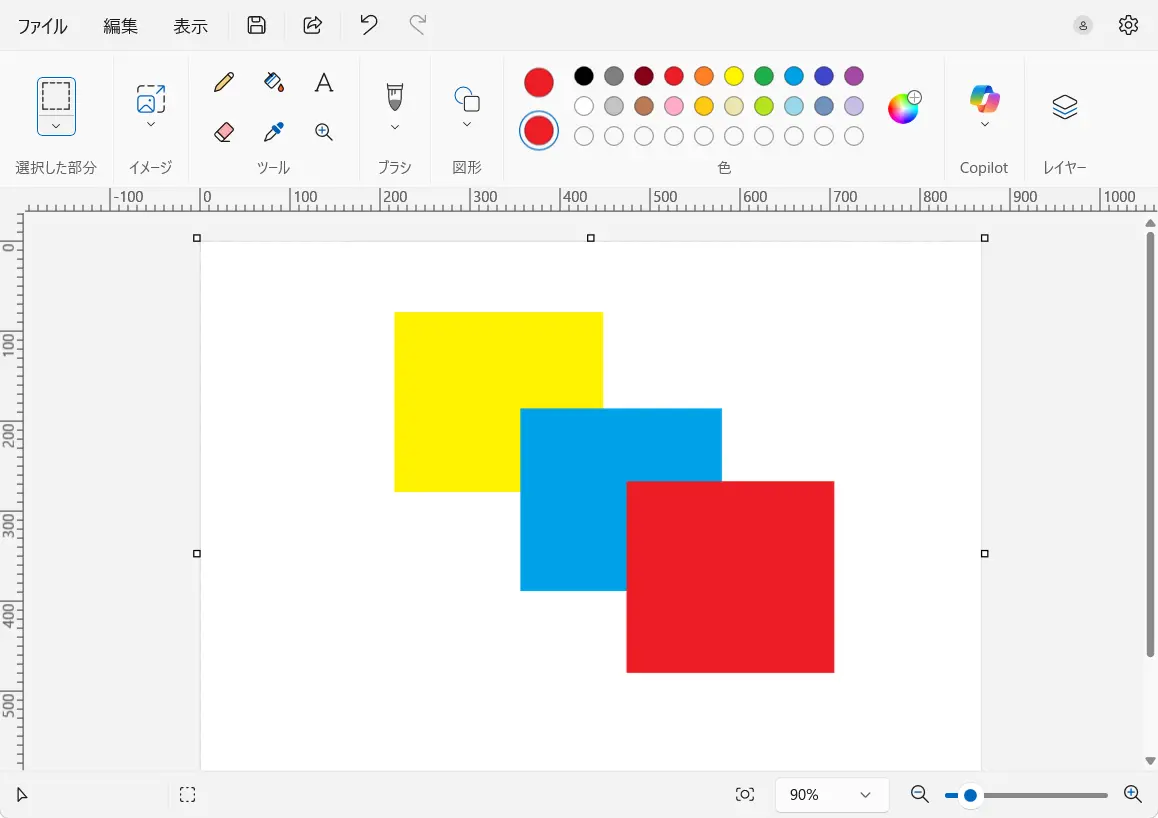
Task: Open the 90% zoom level dropdown
Action: [x=832, y=795]
